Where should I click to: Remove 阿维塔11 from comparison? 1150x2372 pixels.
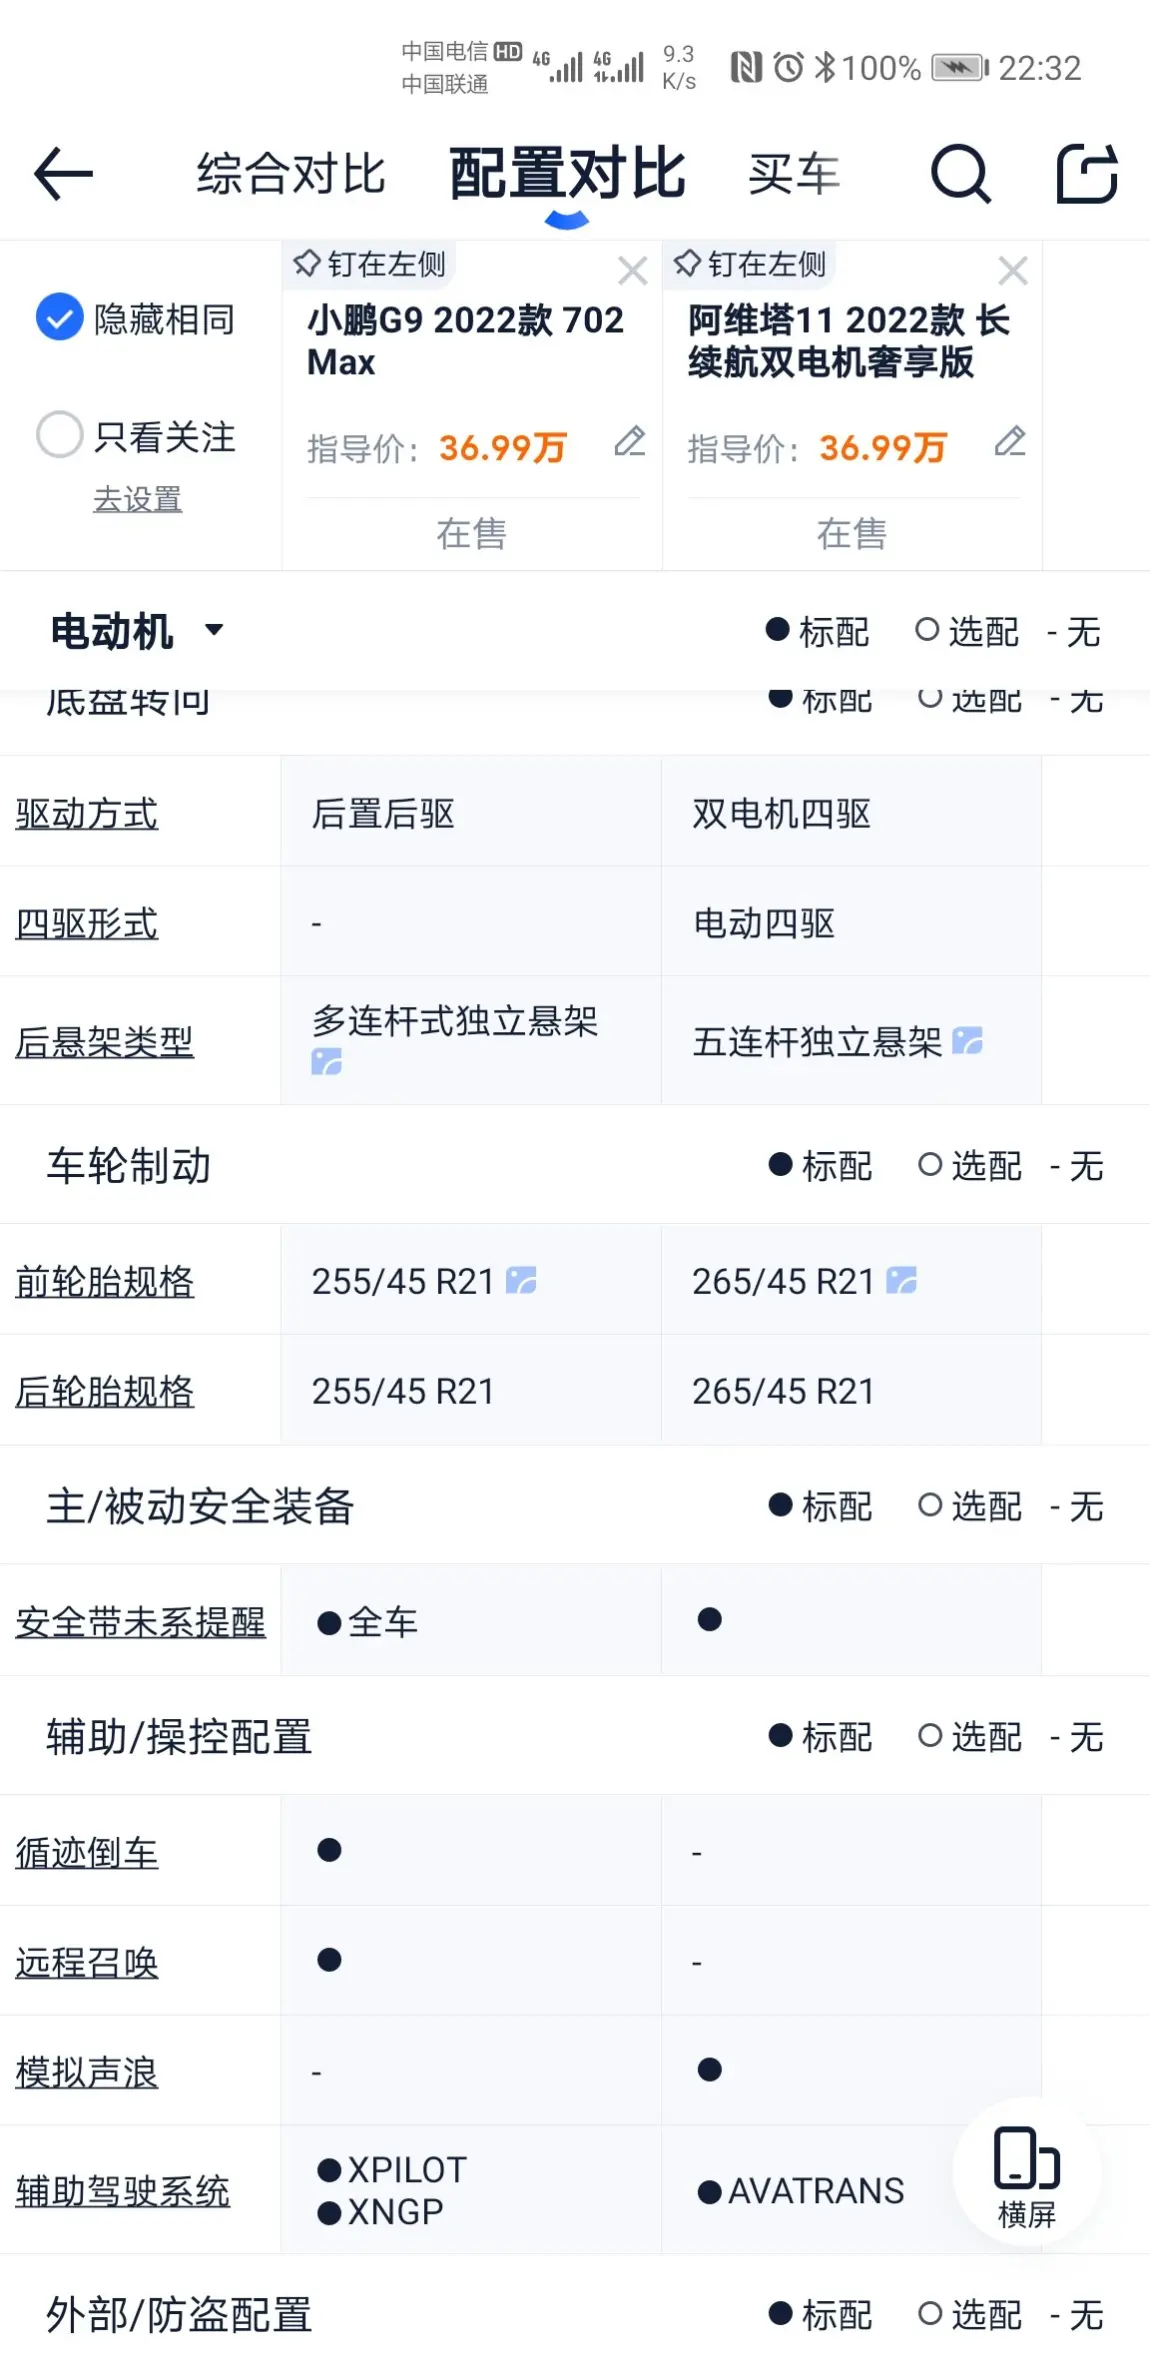pos(1013,270)
